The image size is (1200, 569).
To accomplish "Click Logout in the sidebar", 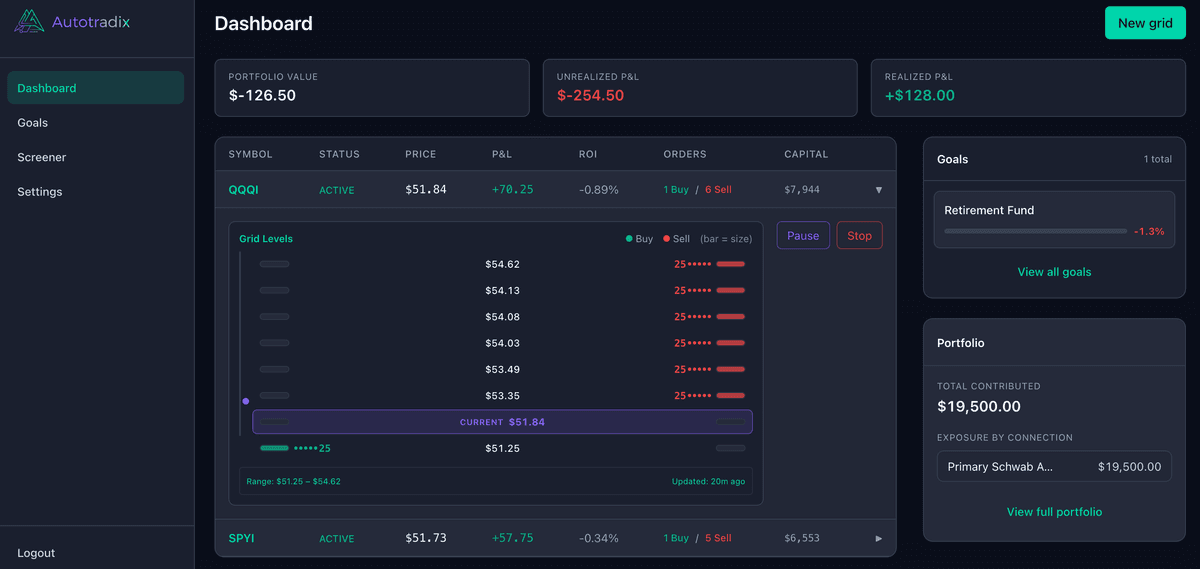I will pos(36,553).
